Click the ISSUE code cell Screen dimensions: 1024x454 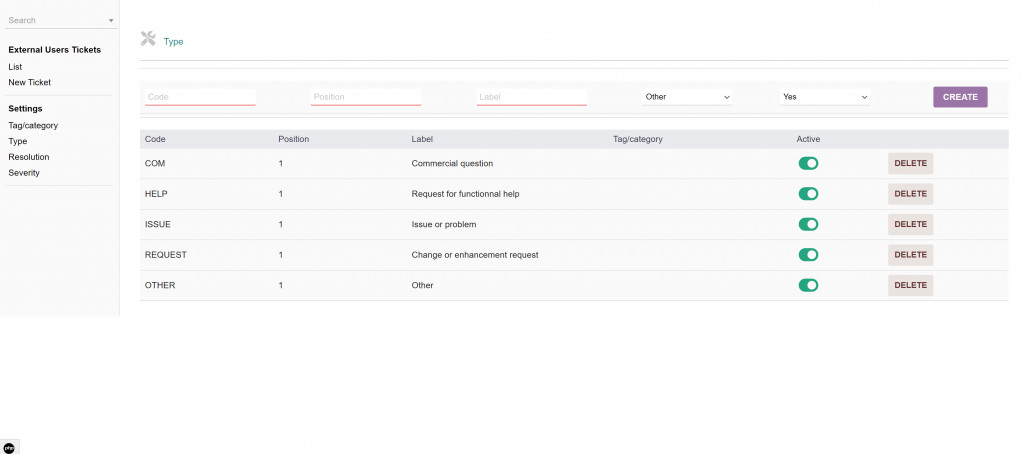pyautogui.click(x=158, y=224)
